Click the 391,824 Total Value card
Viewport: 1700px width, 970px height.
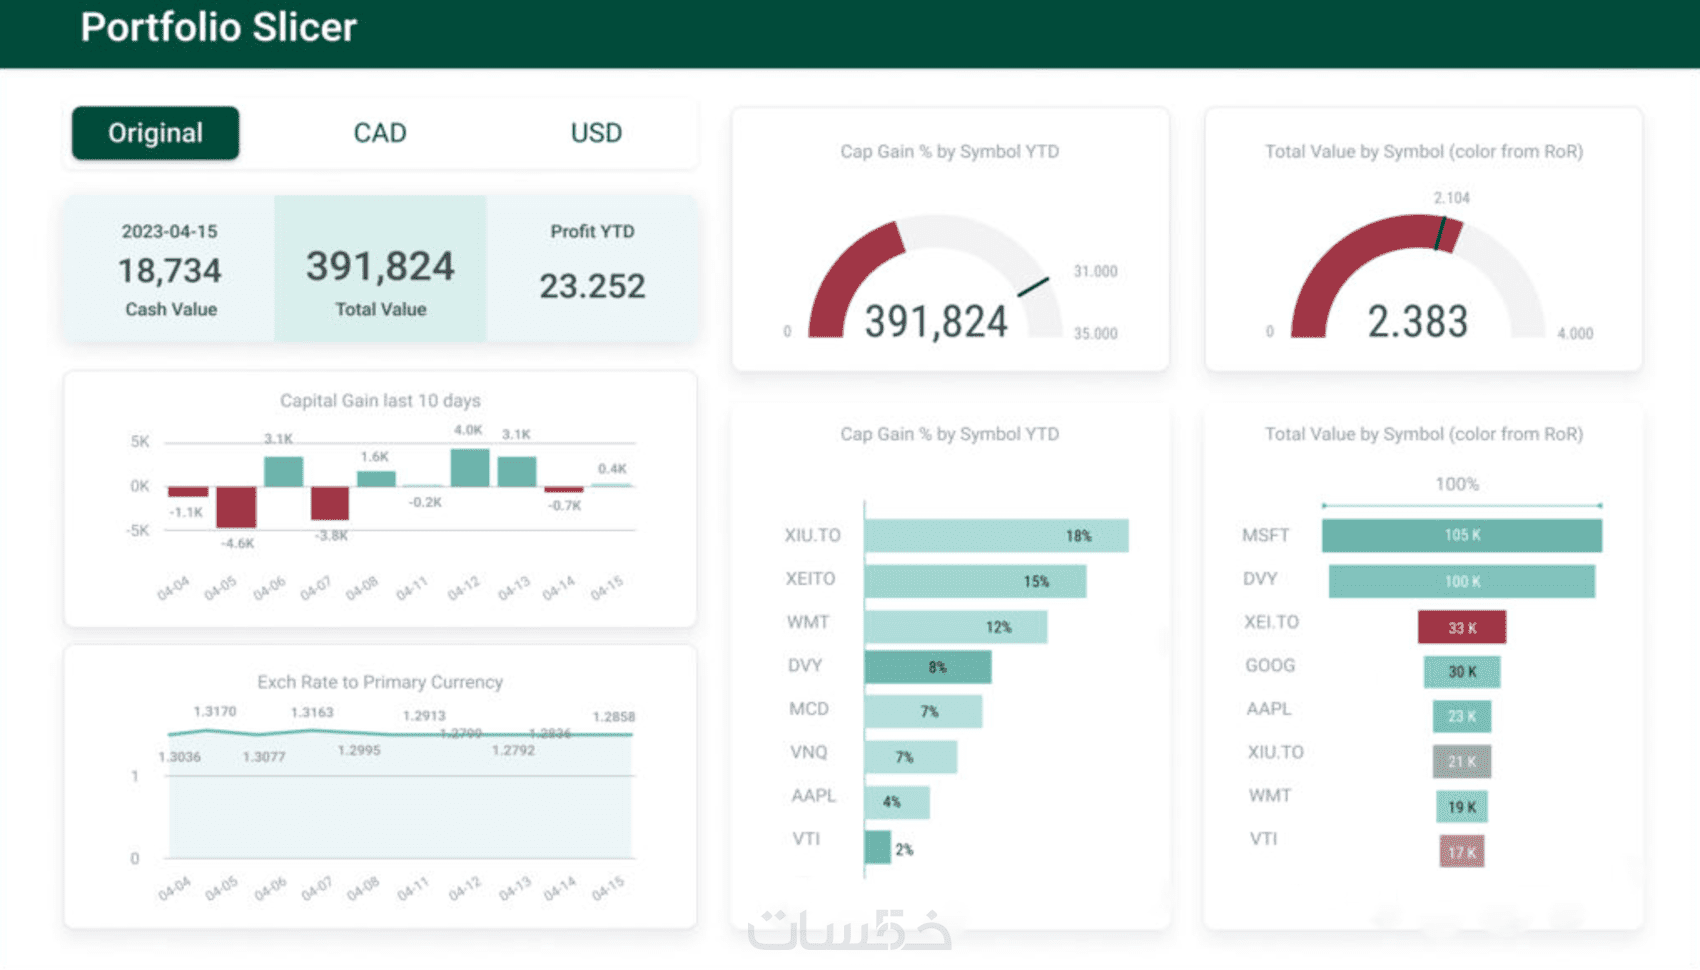point(380,269)
